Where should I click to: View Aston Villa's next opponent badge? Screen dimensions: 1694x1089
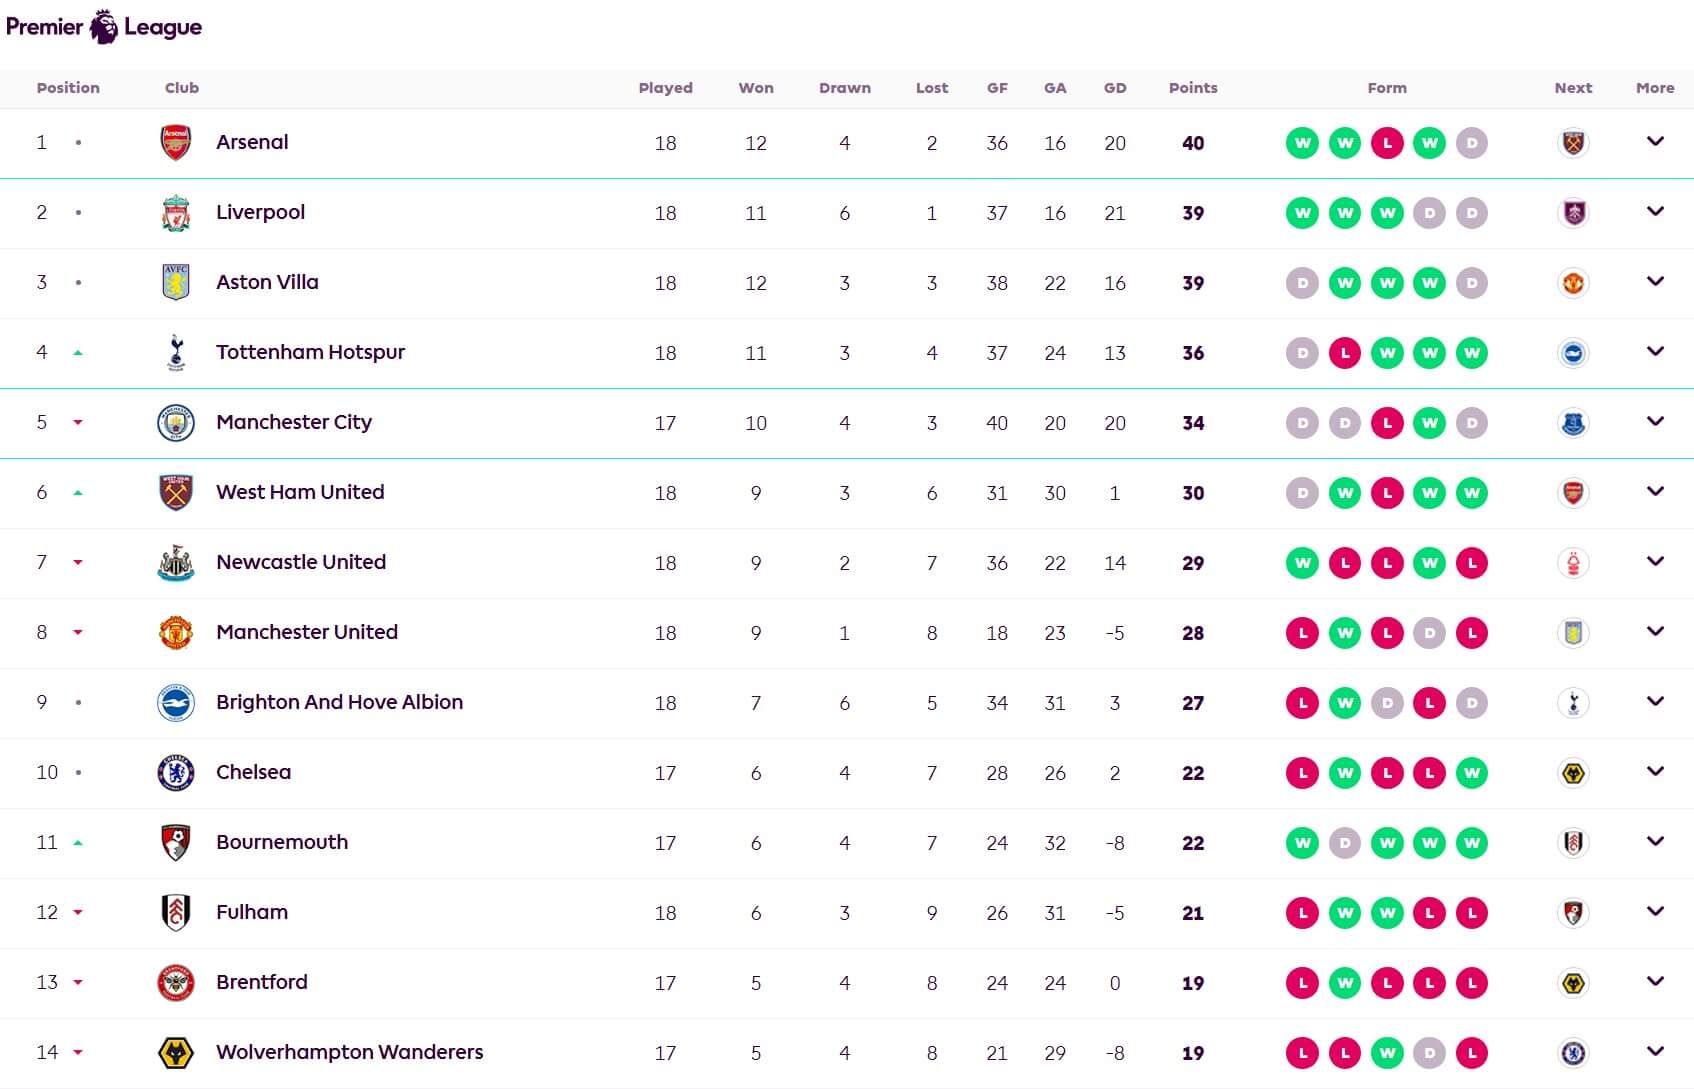[1573, 283]
